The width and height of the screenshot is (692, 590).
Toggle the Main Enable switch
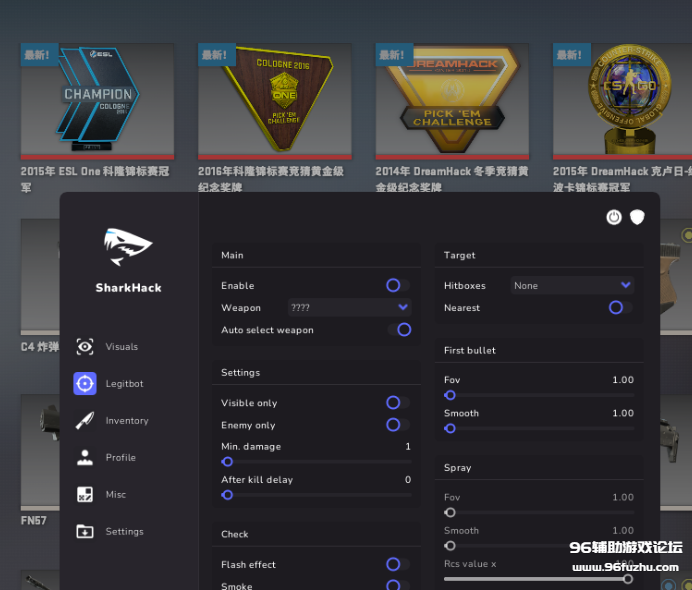(397, 286)
